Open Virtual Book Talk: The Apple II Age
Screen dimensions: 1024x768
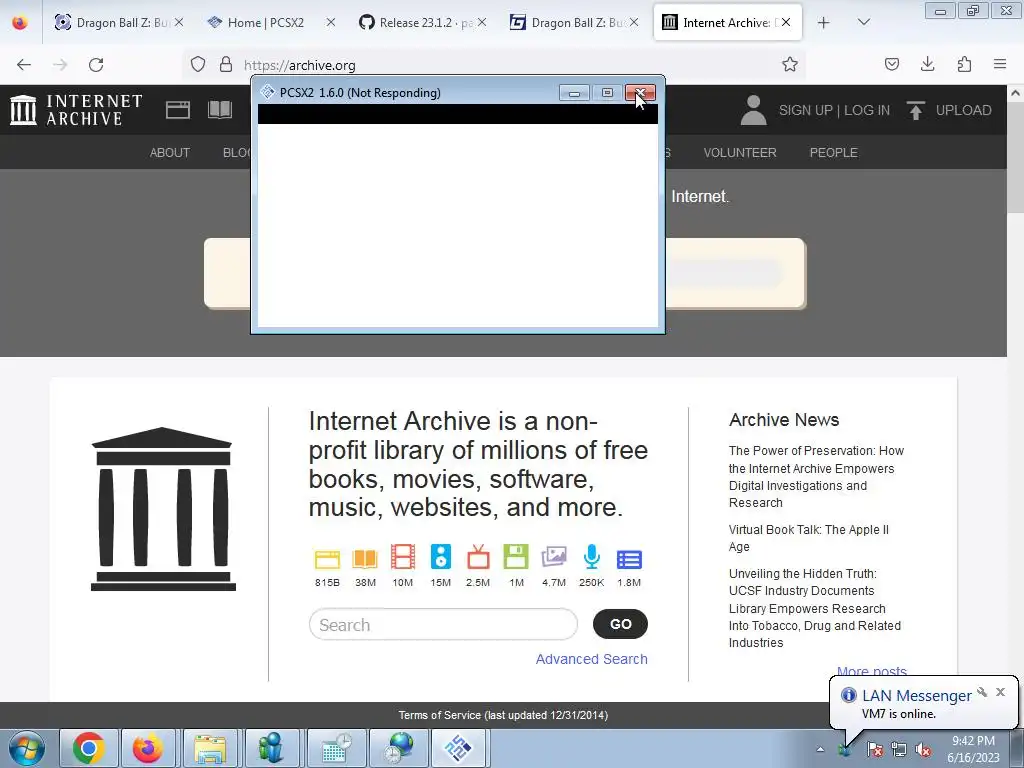point(808,538)
